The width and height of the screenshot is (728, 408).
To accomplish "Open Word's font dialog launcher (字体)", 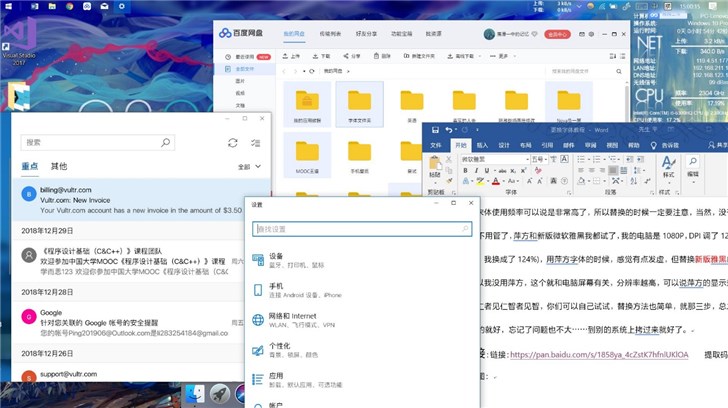I will click(569, 192).
